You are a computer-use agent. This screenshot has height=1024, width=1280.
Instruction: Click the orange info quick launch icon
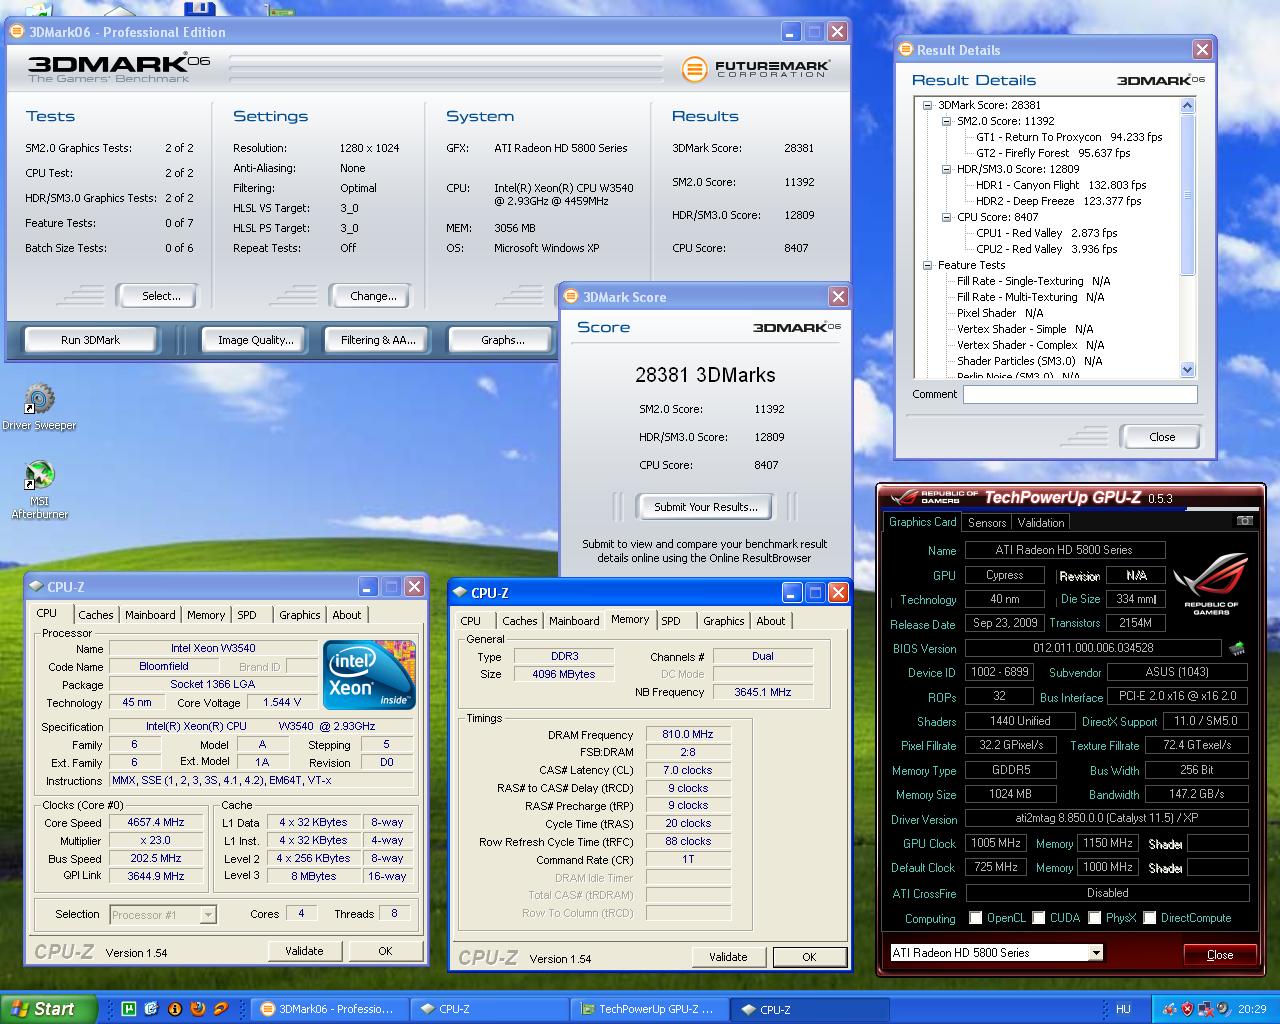pos(175,1009)
